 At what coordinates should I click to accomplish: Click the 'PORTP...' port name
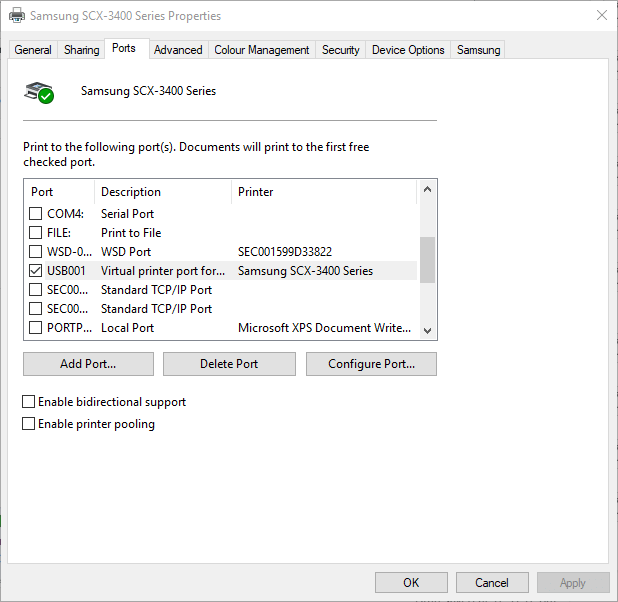click(69, 328)
